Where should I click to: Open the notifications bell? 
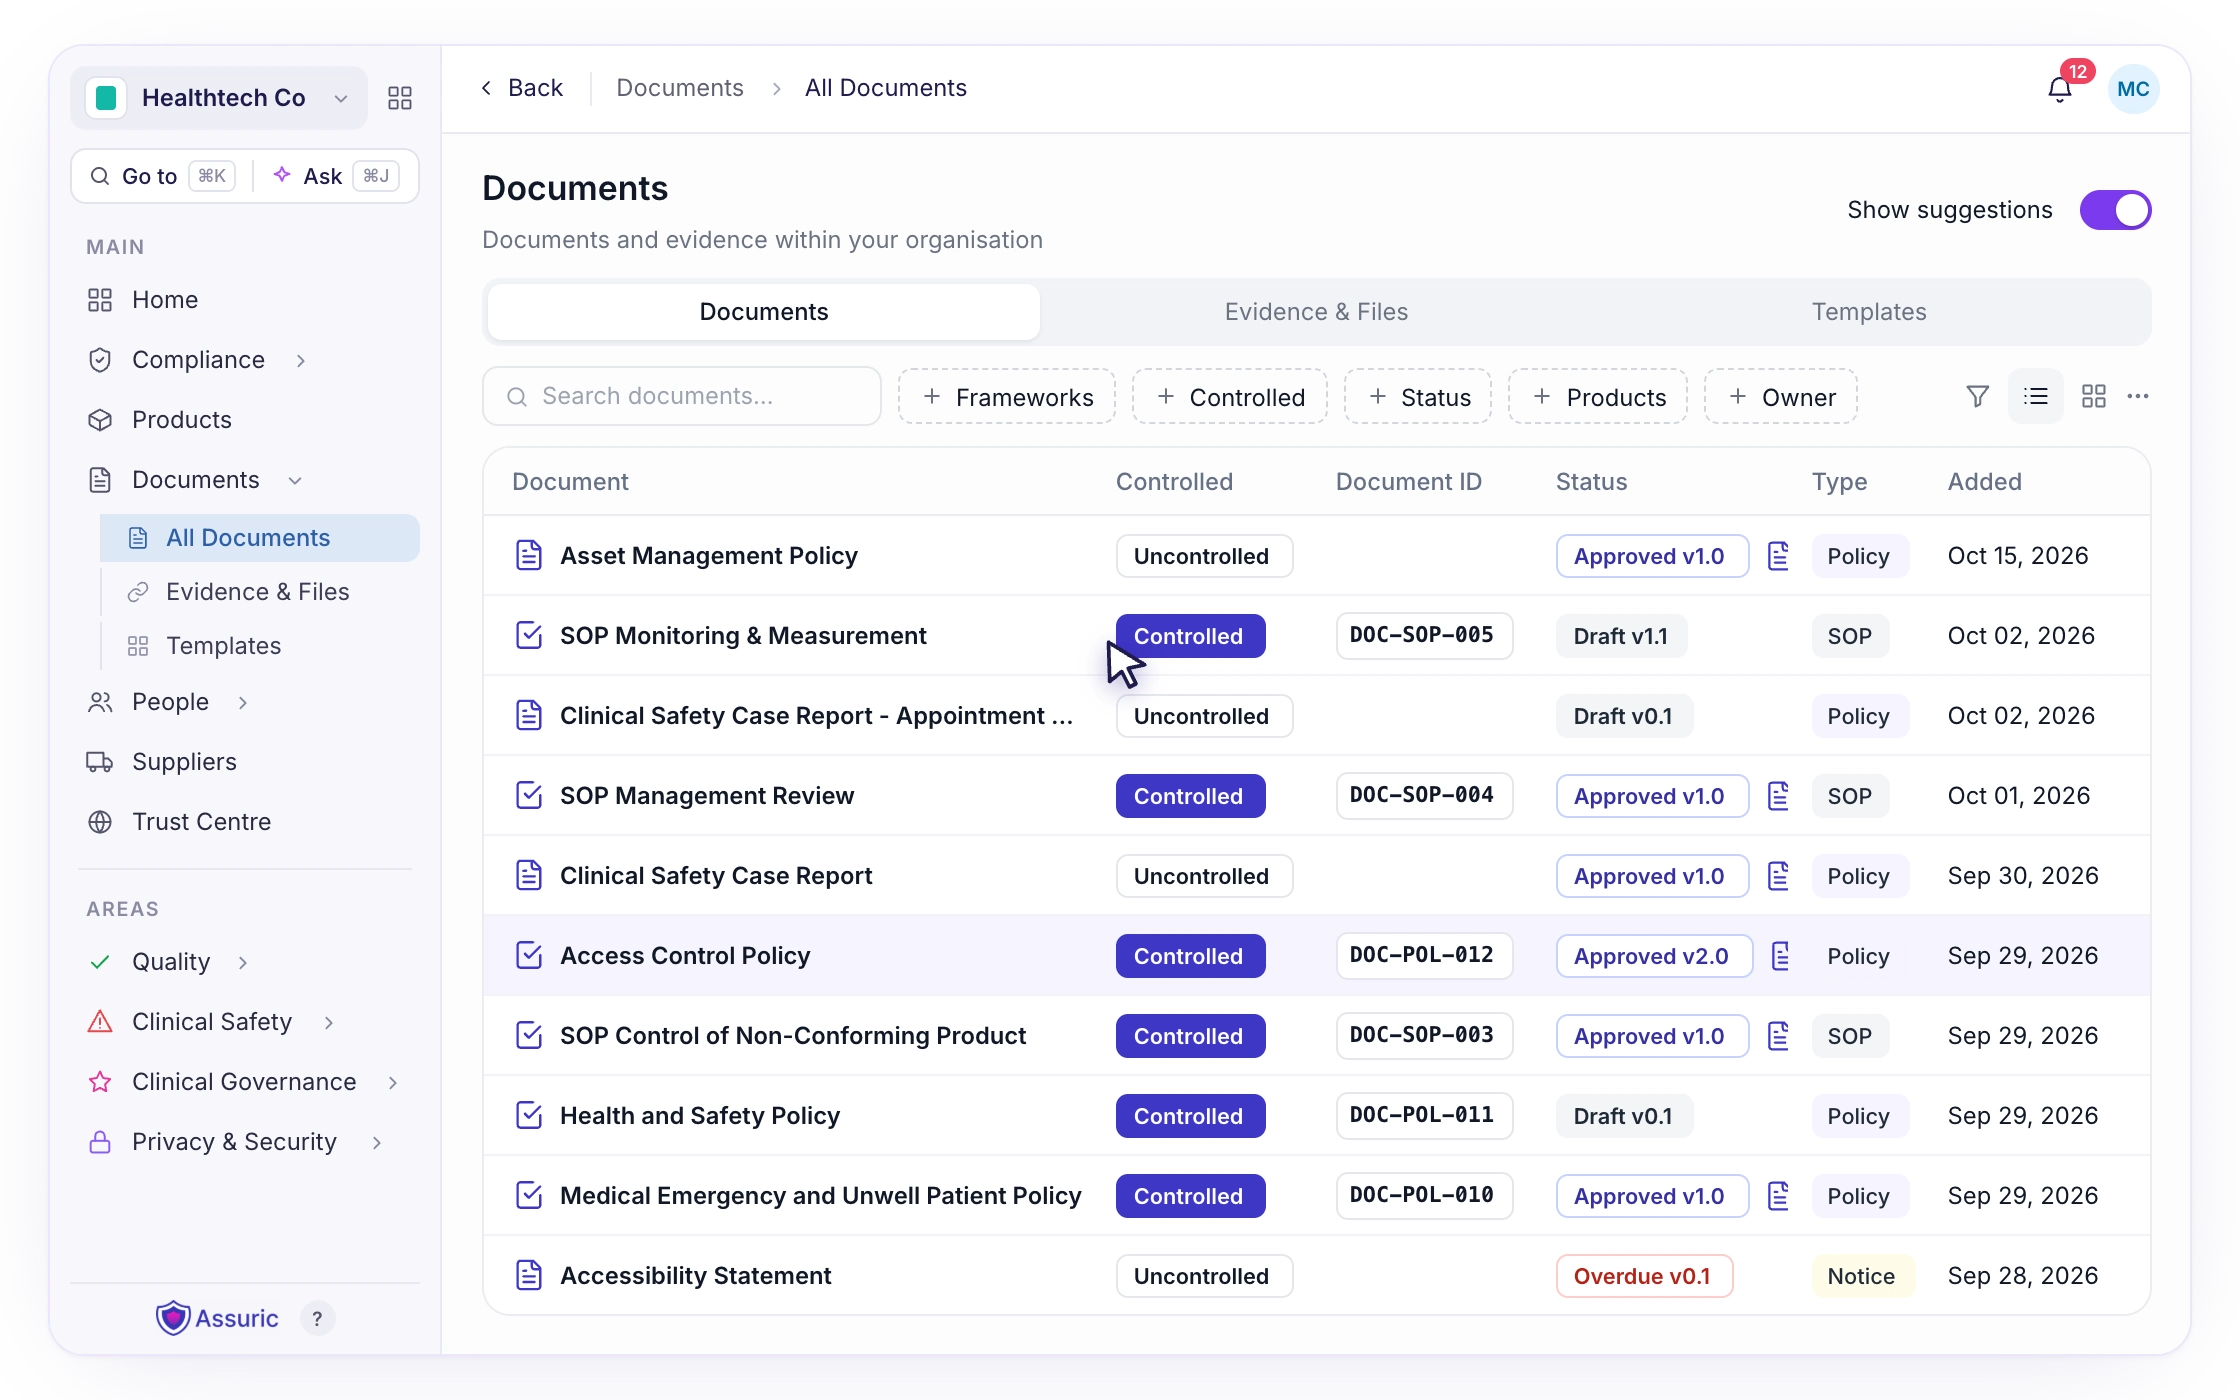[2060, 90]
